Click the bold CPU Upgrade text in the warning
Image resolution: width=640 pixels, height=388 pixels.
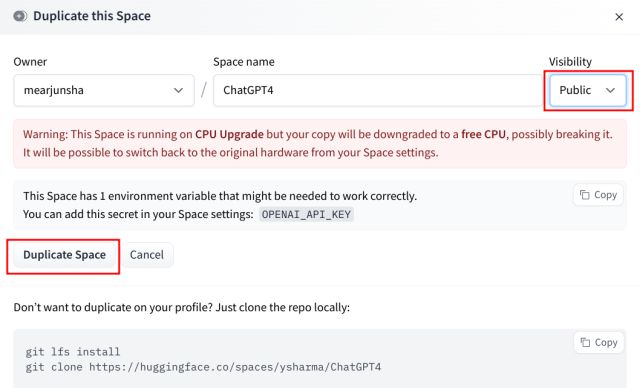(x=229, y=134)
